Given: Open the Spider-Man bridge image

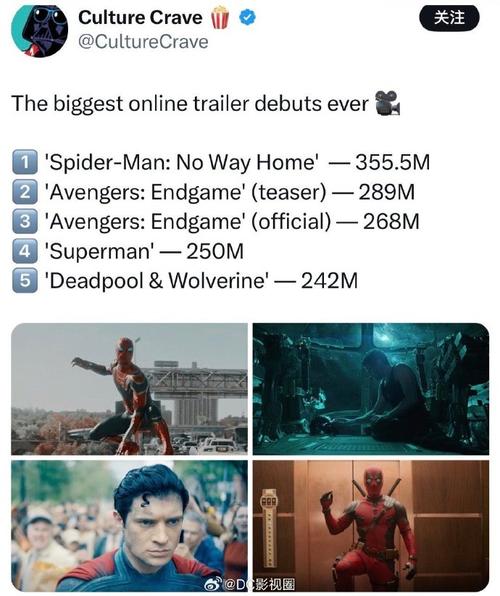Looking at the screenshot, I should click(x=129, y=389).
